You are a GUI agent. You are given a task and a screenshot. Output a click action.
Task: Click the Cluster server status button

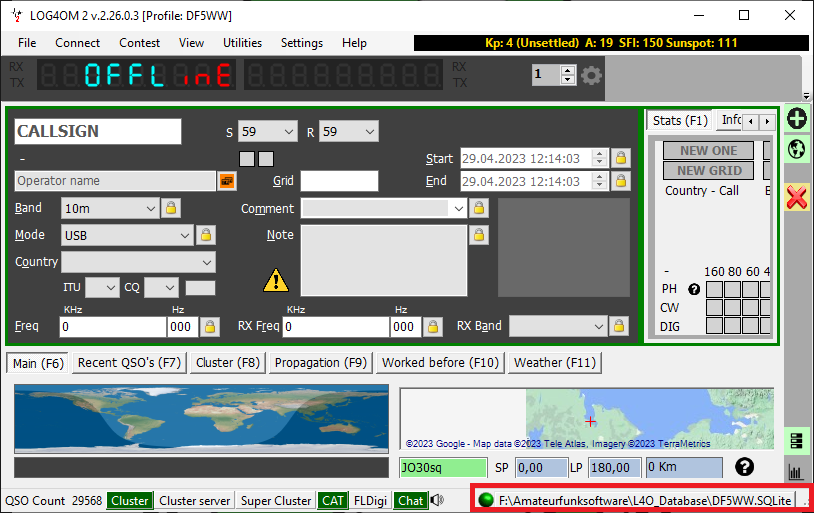click(195, 501)
